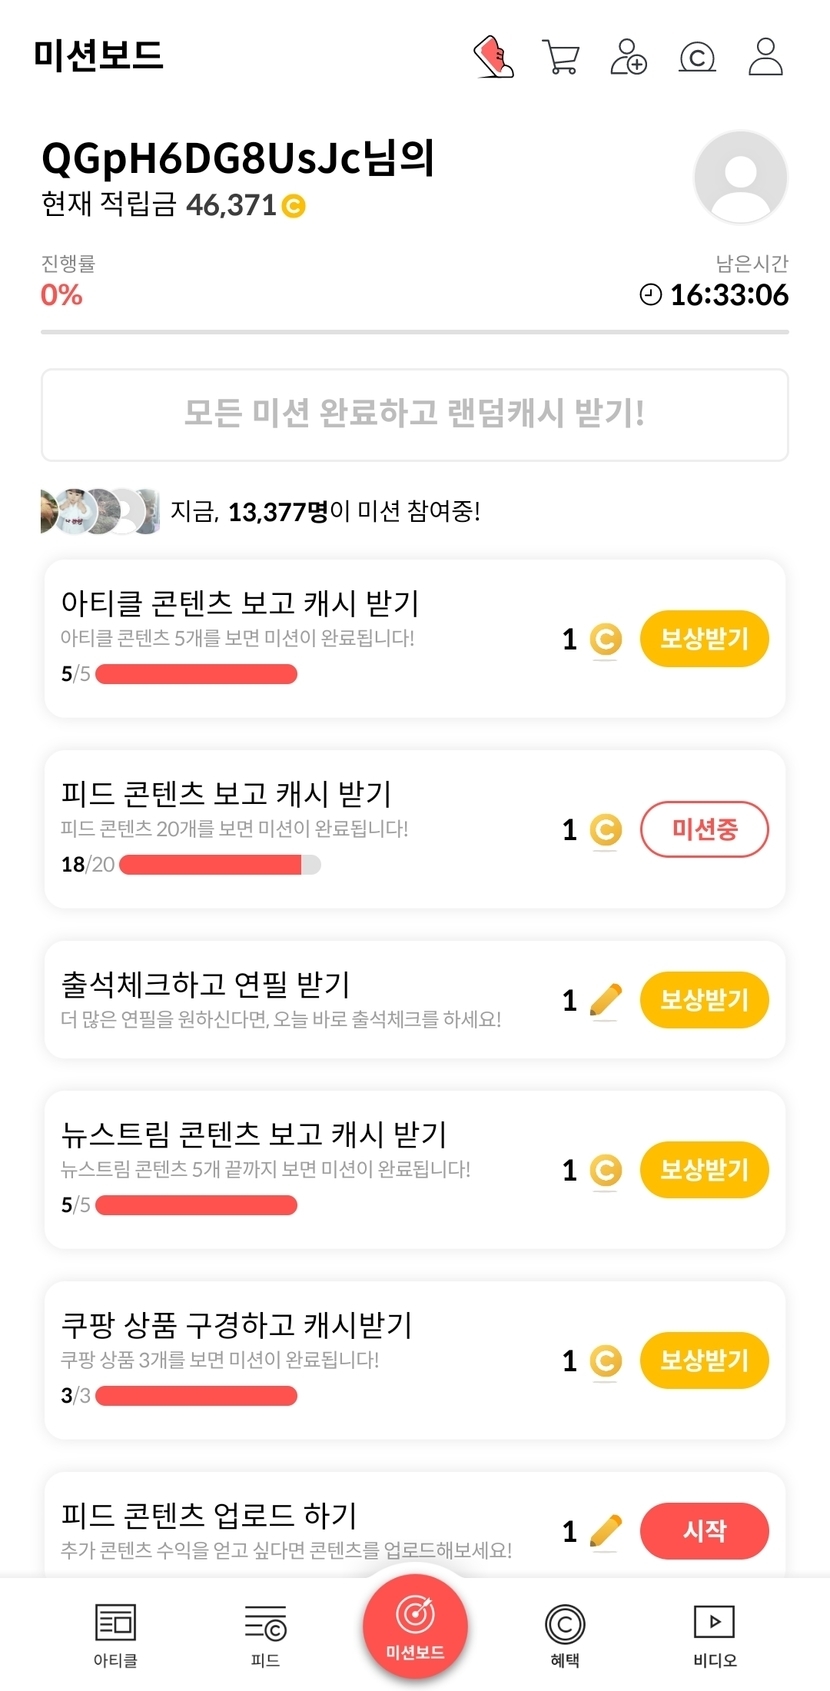
Task: Open the shopping cart
Action: (x=561, y=57)
